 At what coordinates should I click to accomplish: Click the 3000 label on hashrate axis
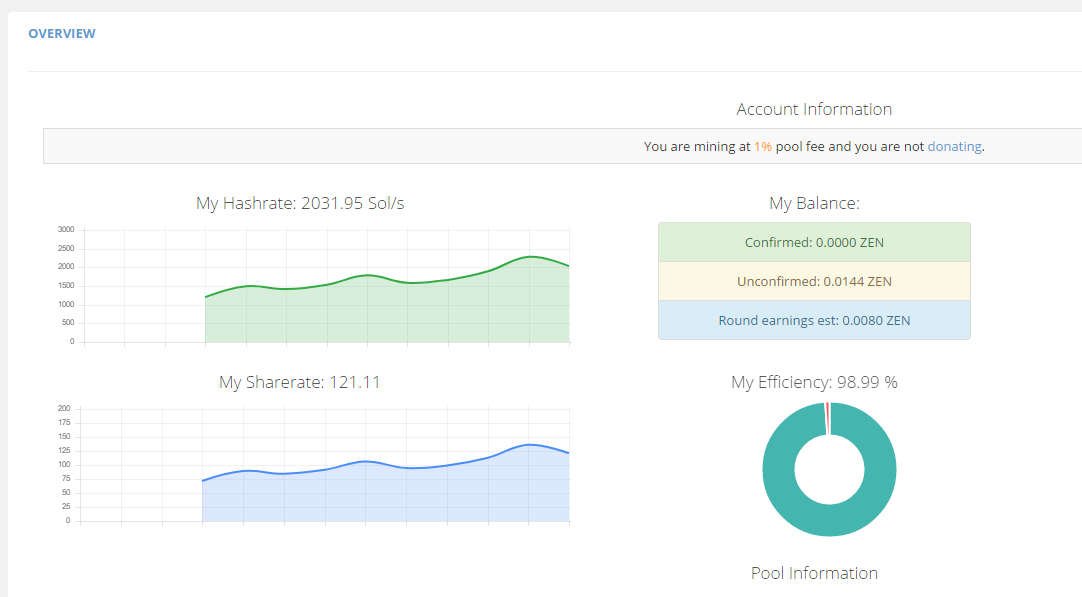66,229
